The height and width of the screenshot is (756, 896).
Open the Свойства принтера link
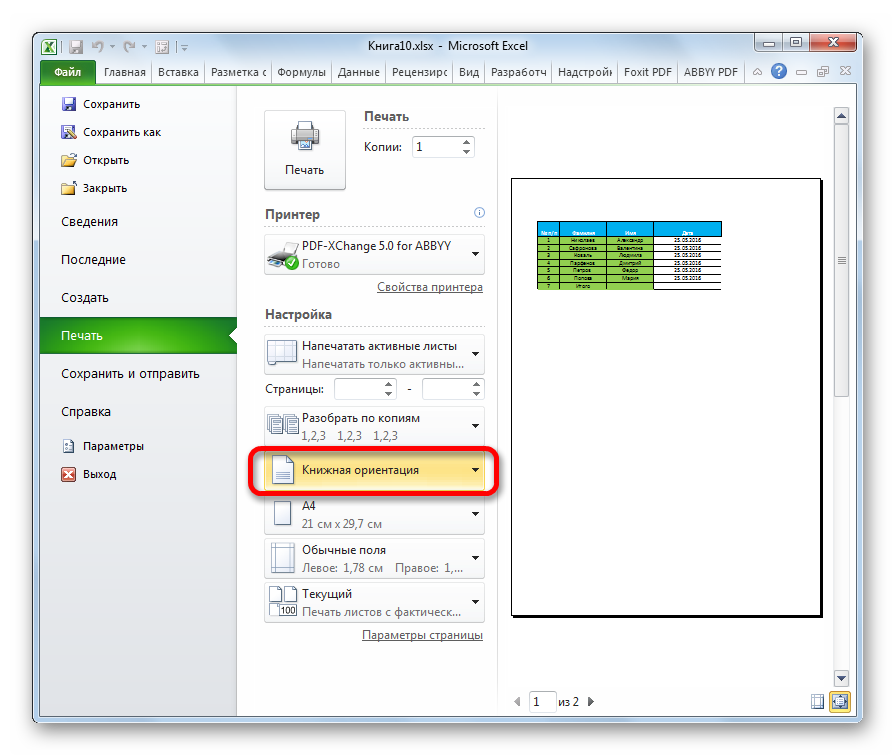tap(429, 287)
